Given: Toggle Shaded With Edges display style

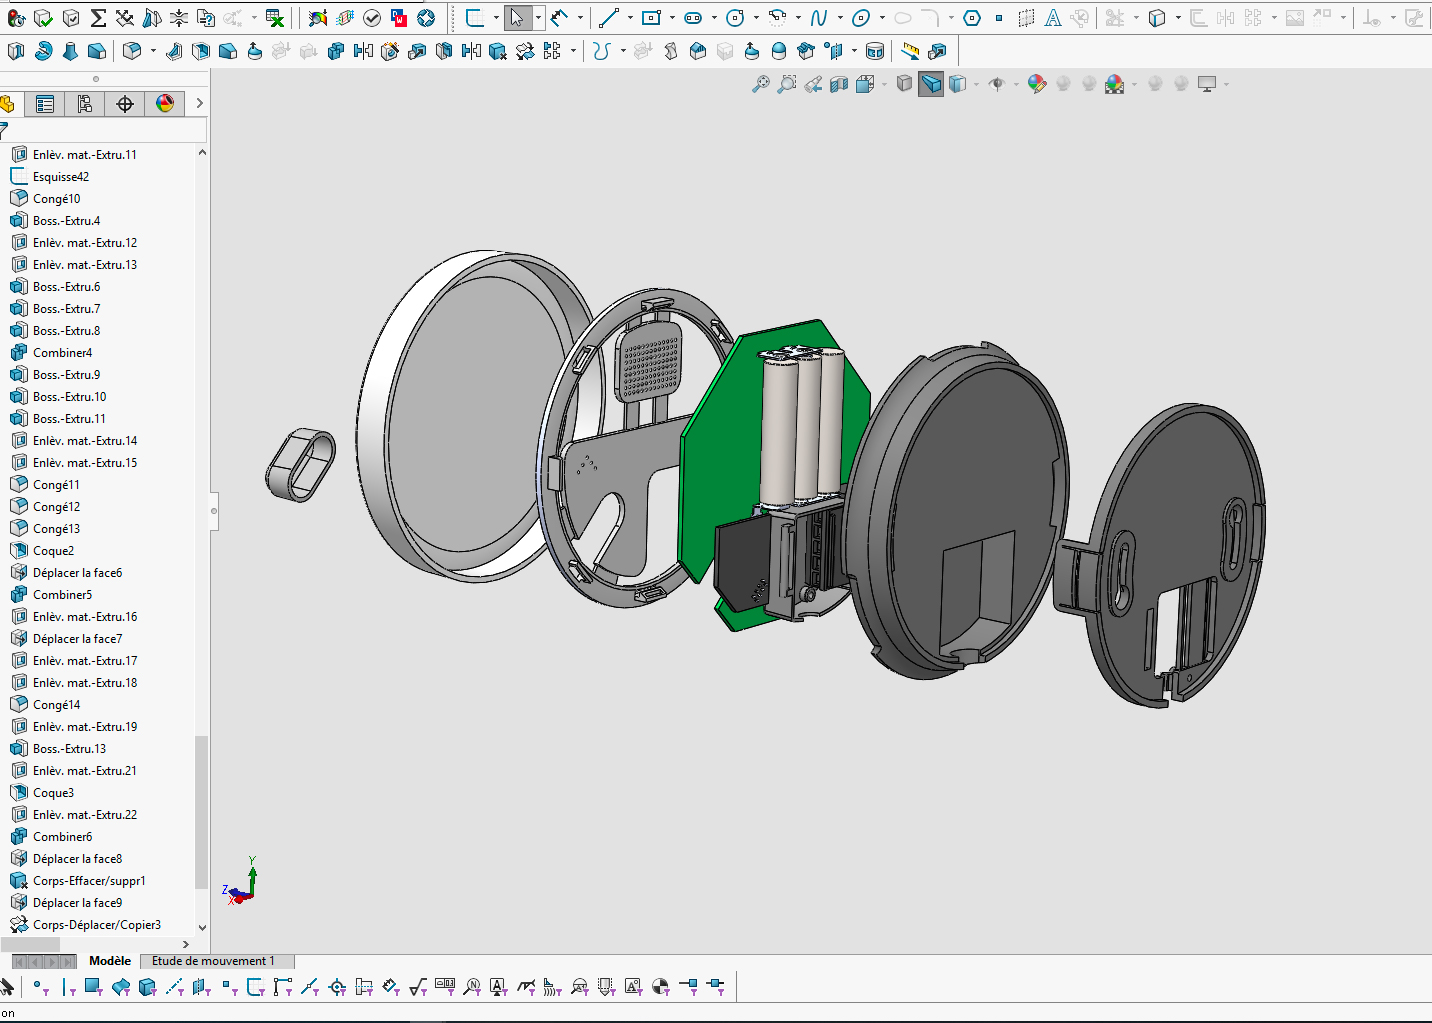Looking at the screenshot, I should (931, 84).
